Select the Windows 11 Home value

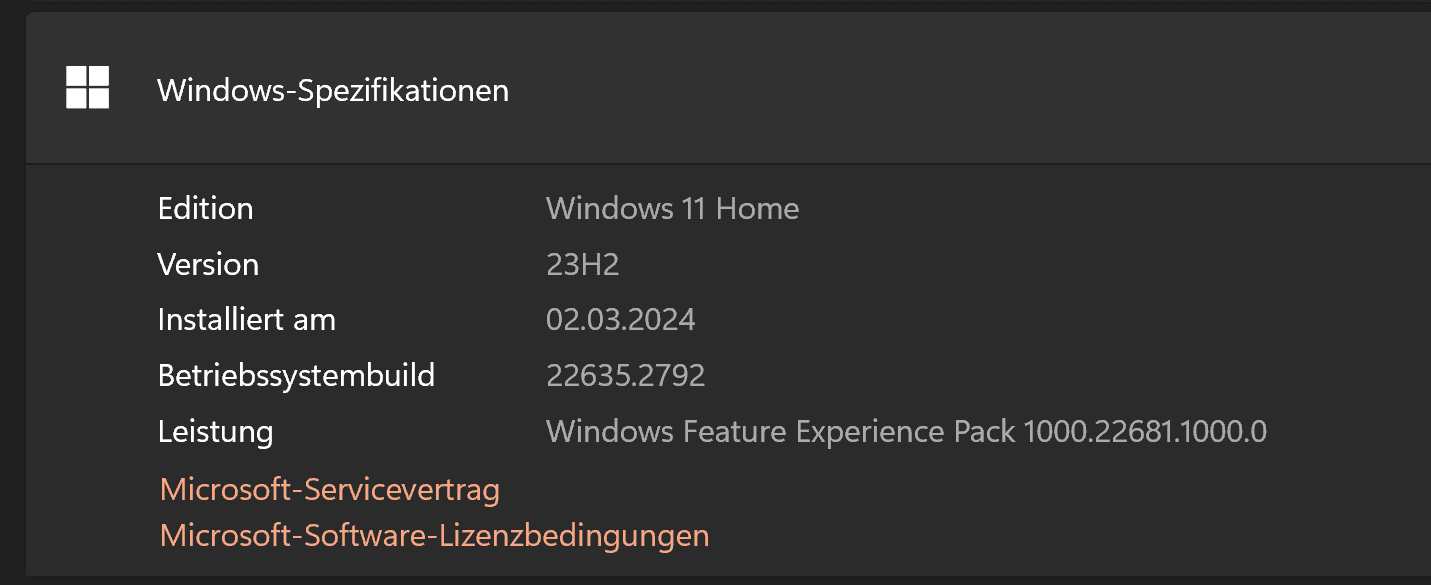click(672, 209)
